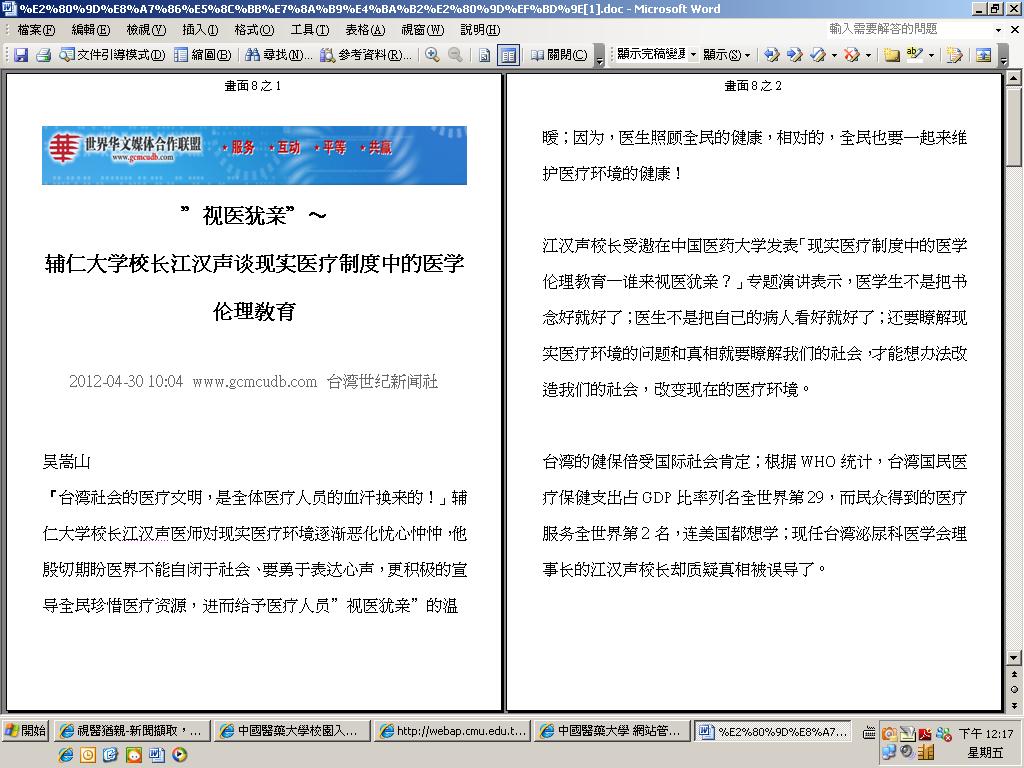
Task: Open the 工具(T) menu
Action: [310, 29]
